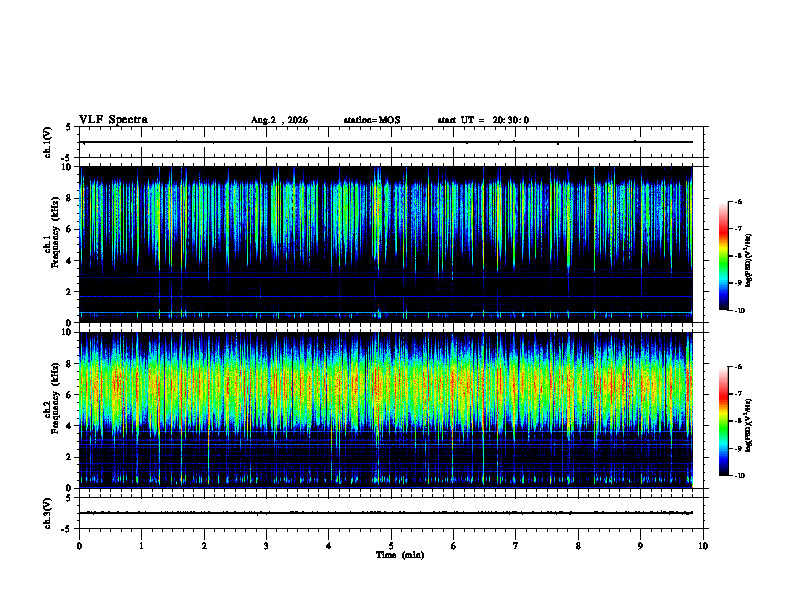Click the "-8" label on ch.1 colorbar
Screen dimensions: 792x612
738,256
